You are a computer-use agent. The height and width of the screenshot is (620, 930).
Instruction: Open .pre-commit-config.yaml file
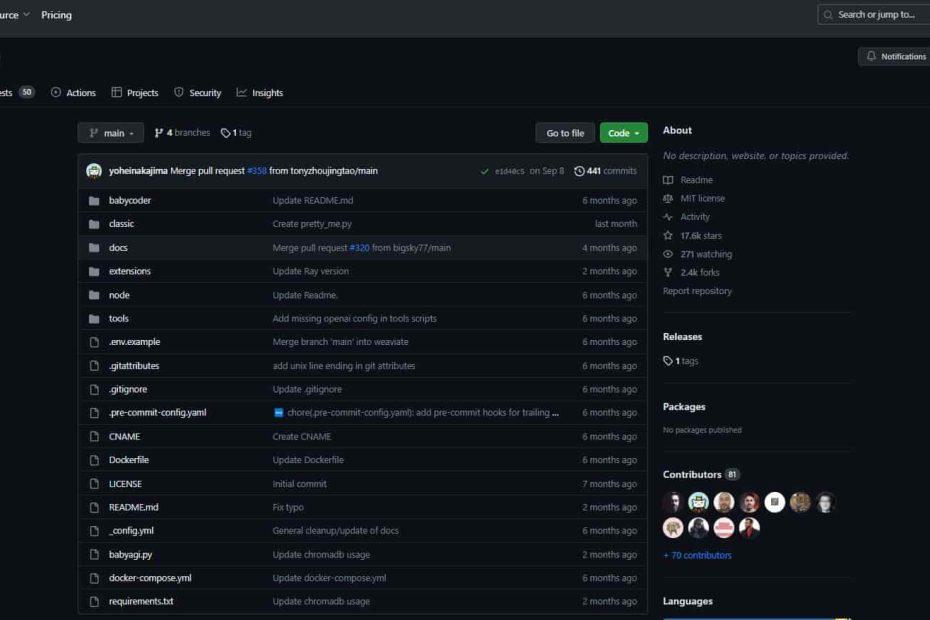click(x=157, y=412)
